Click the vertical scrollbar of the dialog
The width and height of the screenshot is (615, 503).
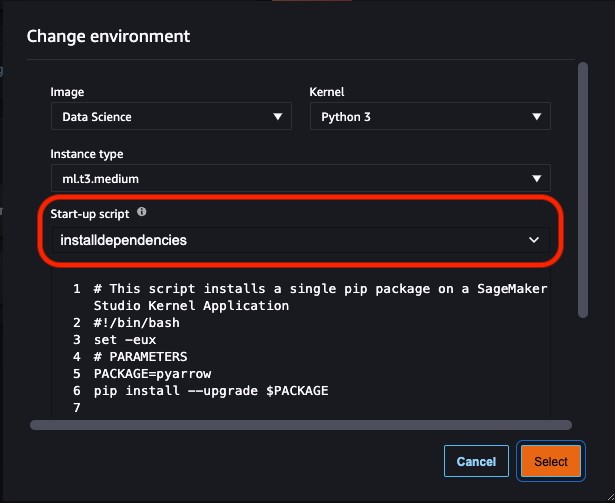tap(583, 190)
